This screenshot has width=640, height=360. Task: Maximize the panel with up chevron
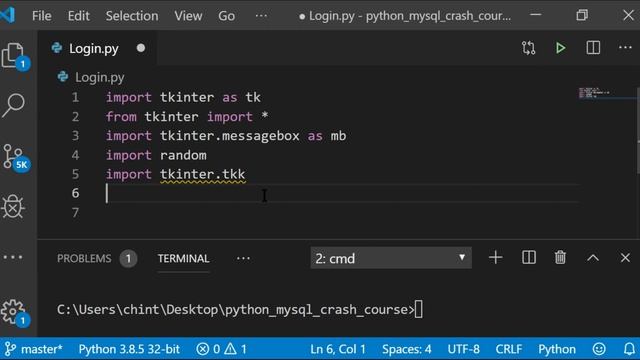(593, 258)
